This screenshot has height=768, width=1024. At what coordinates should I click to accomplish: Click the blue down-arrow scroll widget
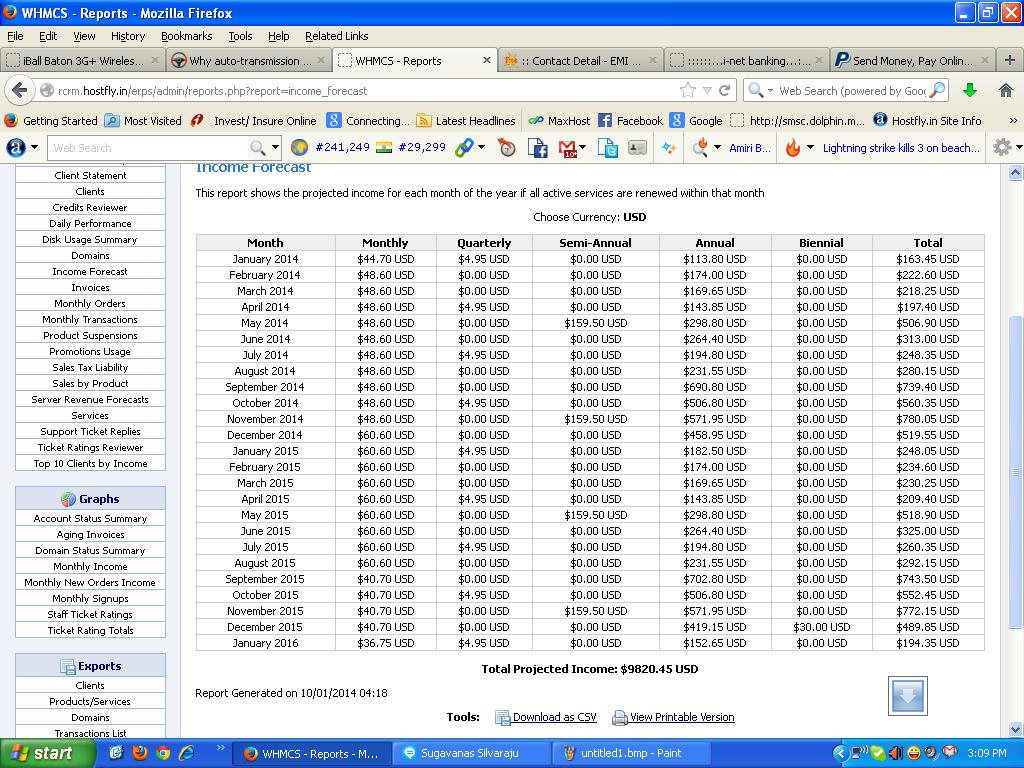[907, 696]
